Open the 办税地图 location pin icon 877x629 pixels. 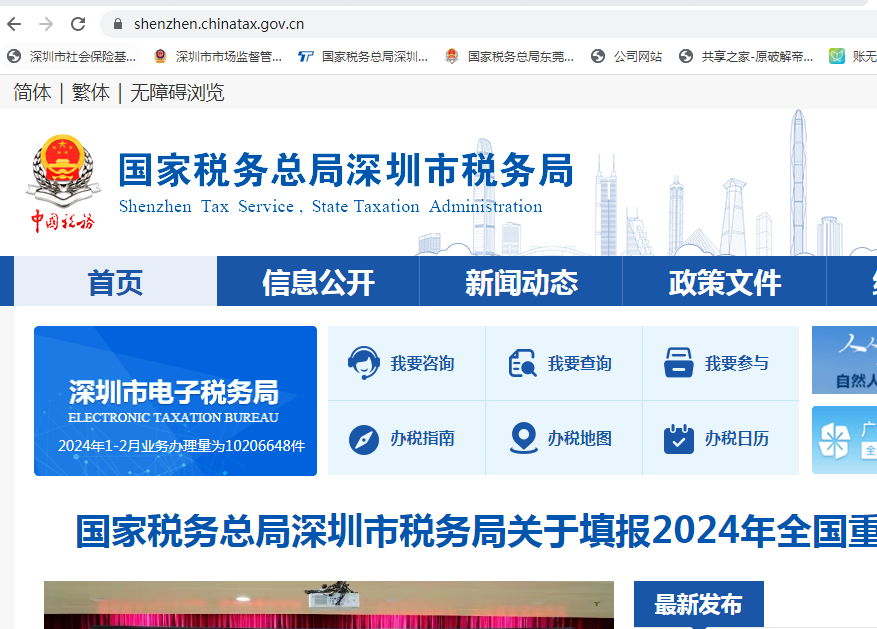[523, 438]
